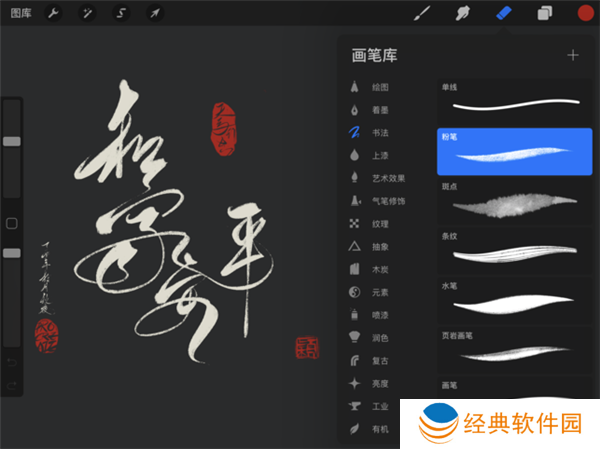Select the Paint brush tool

pyautogui.click(x=422, y=13)
